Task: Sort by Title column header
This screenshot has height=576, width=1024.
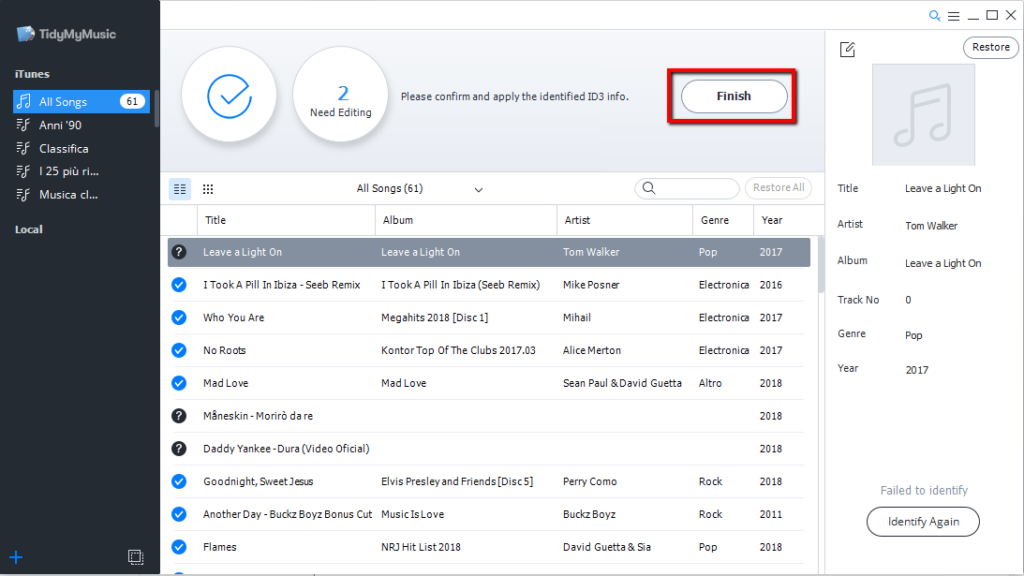Action: click(286, 220)
